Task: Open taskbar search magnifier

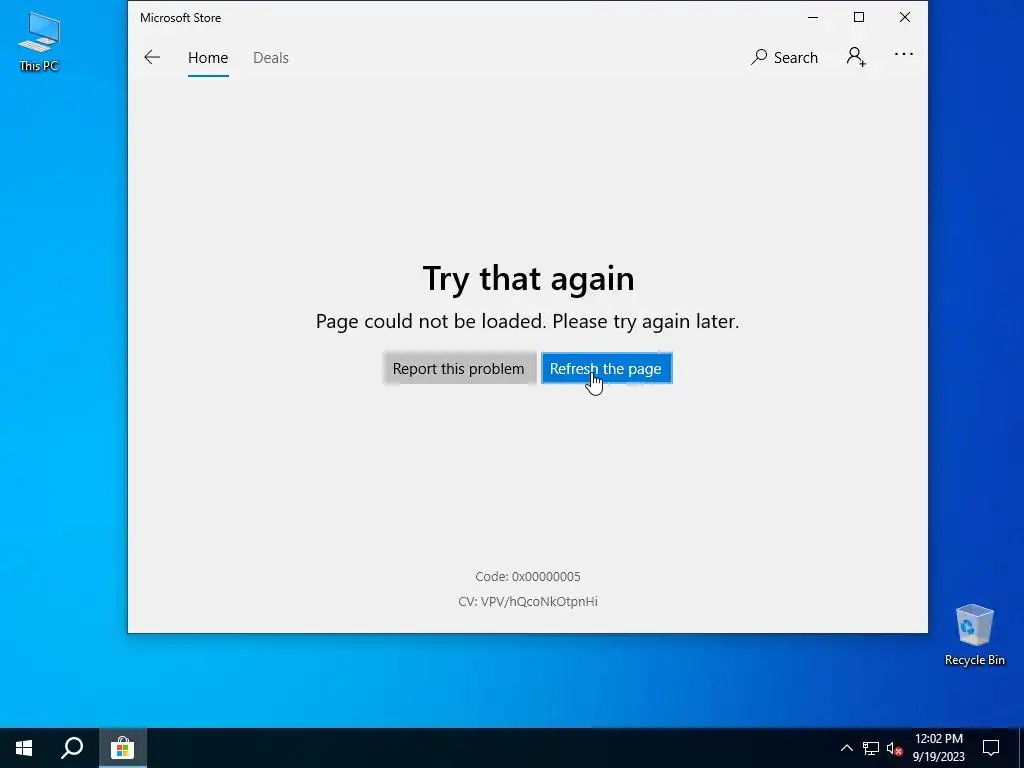Action: click(x=72, y=748)
